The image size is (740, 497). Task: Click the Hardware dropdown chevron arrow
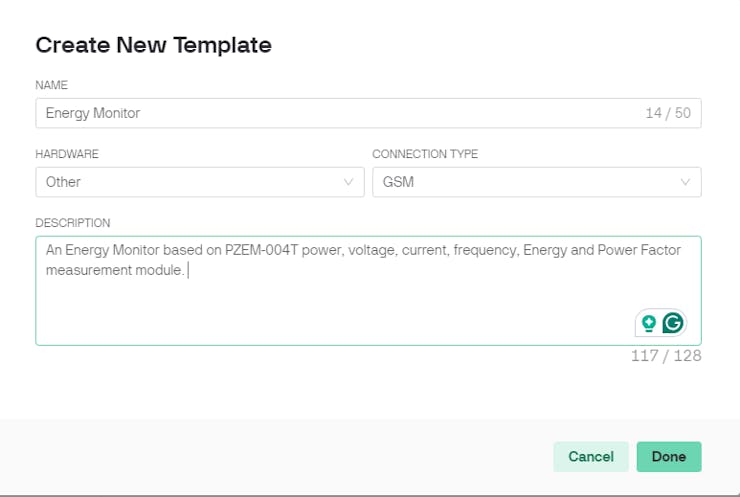point(348,182)
